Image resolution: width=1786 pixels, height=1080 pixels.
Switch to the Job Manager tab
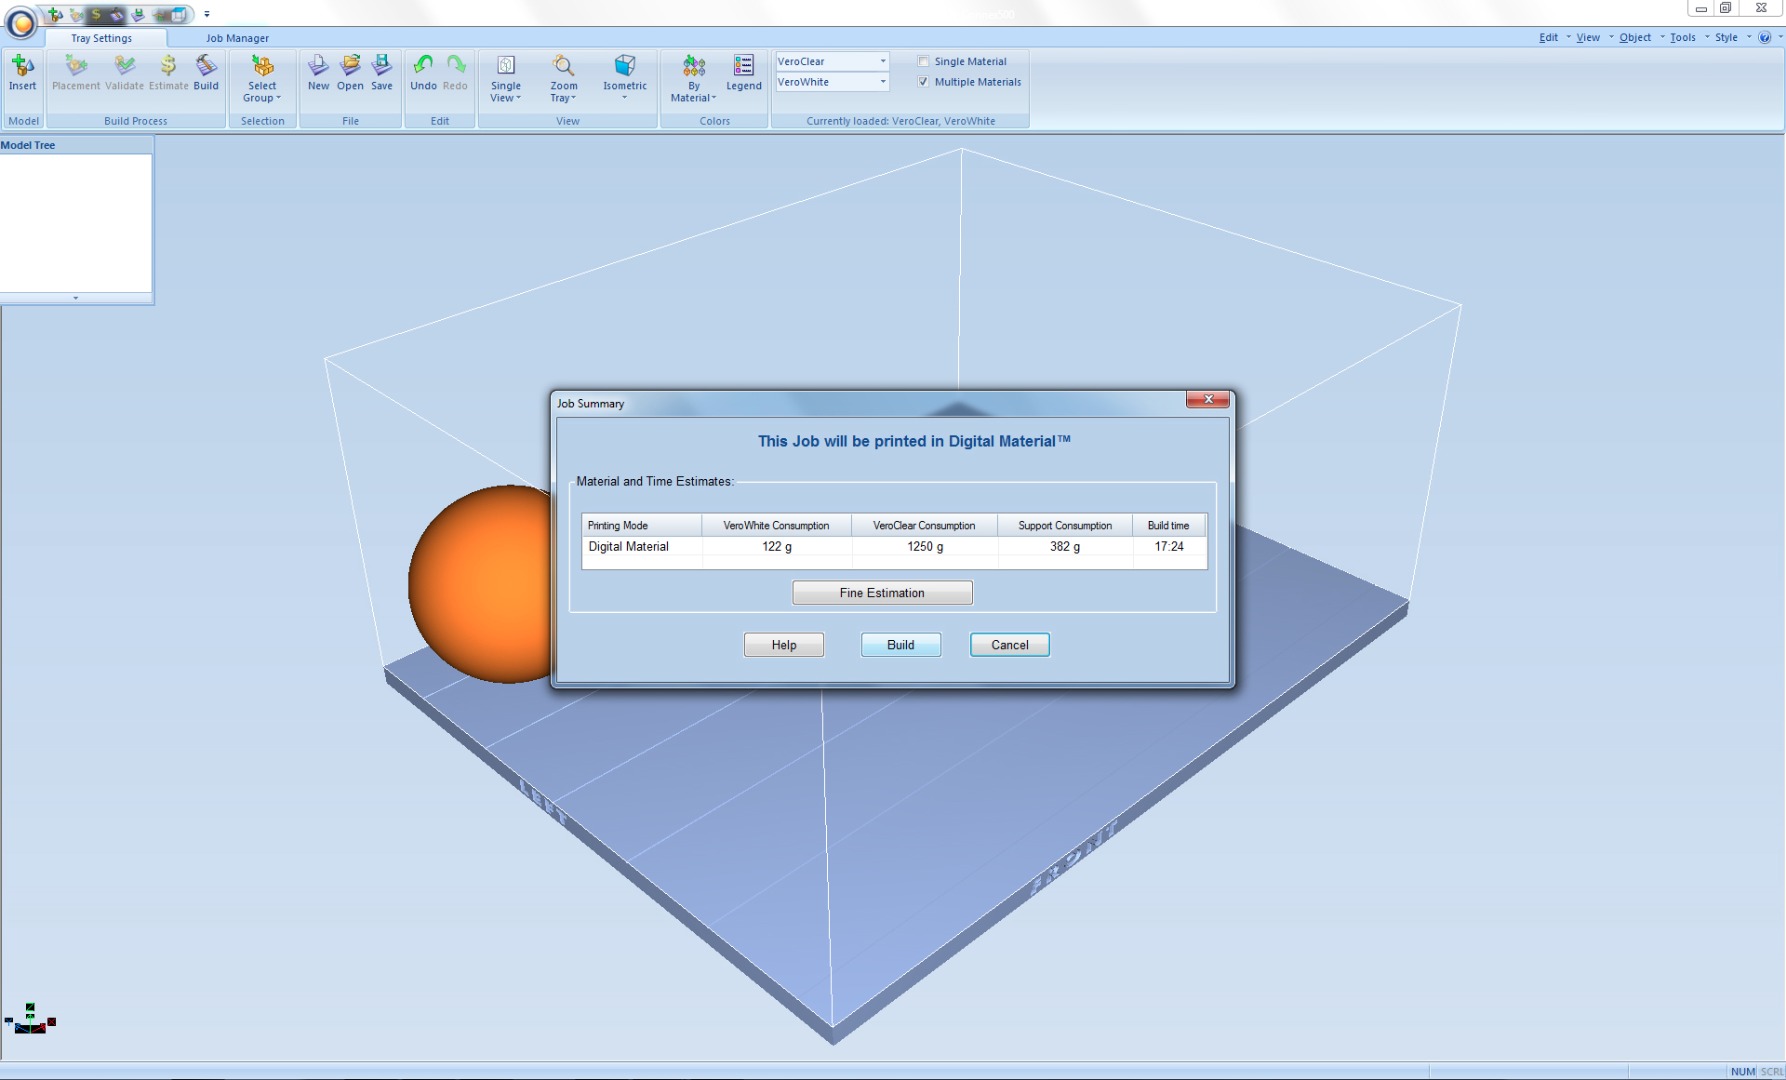click(x=237, y=38)
